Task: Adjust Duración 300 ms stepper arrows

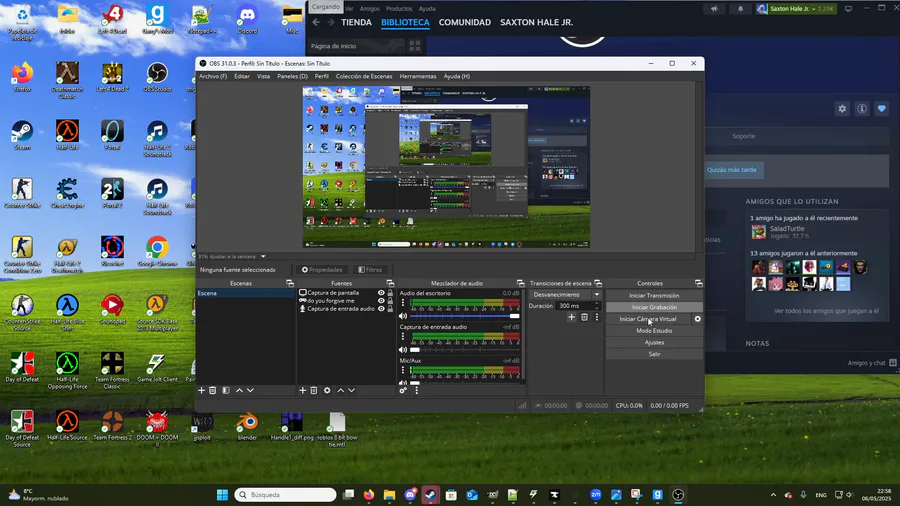Action: pyautogui.click(x=597, y=306)
